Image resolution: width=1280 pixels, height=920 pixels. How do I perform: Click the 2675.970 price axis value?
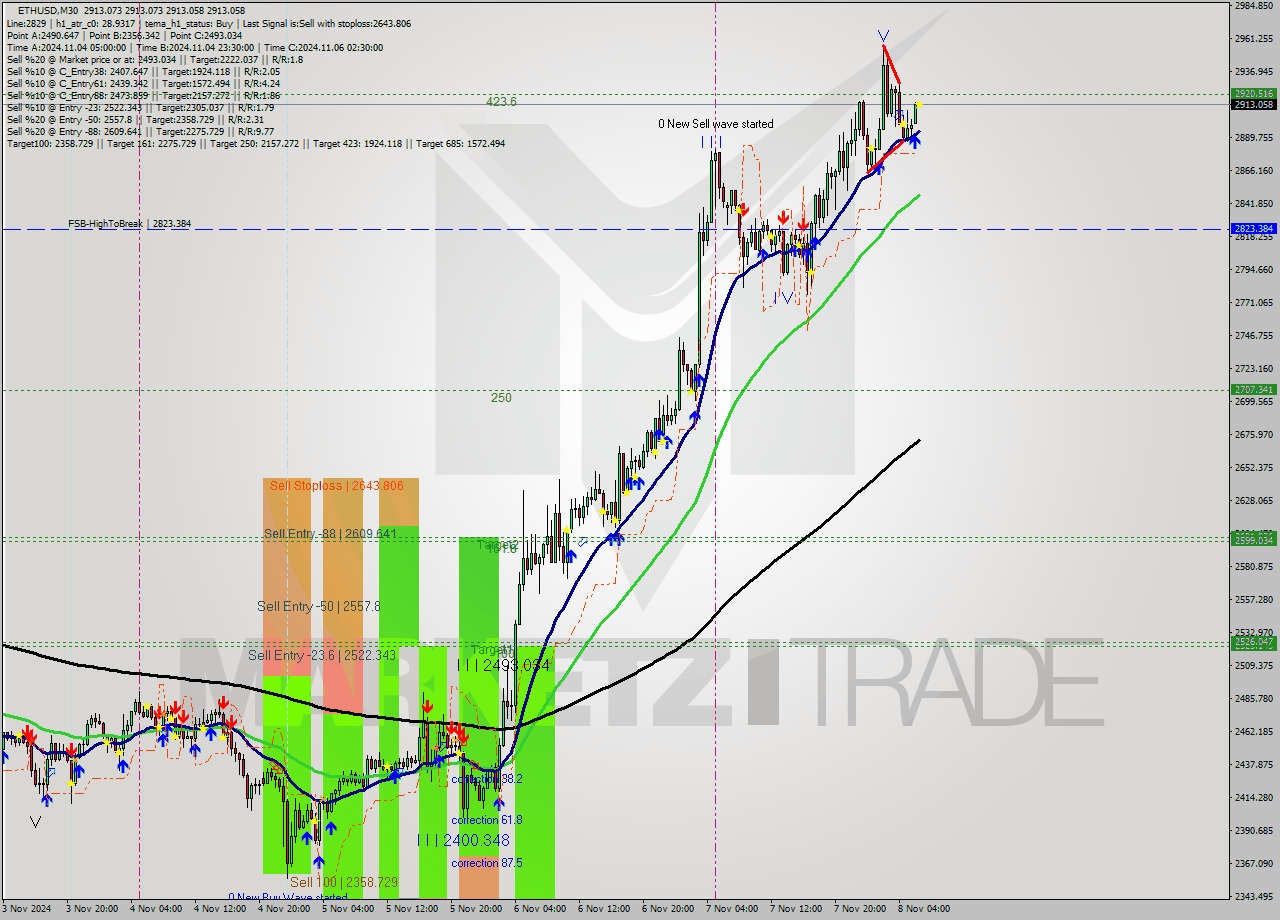pos(1253,434)
